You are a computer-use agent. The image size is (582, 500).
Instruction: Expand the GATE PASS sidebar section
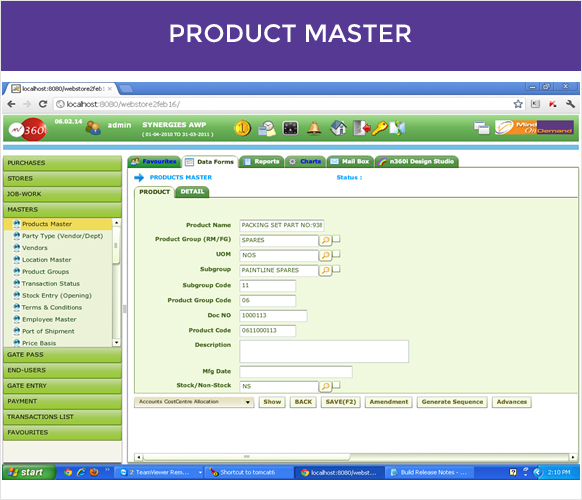62,355
